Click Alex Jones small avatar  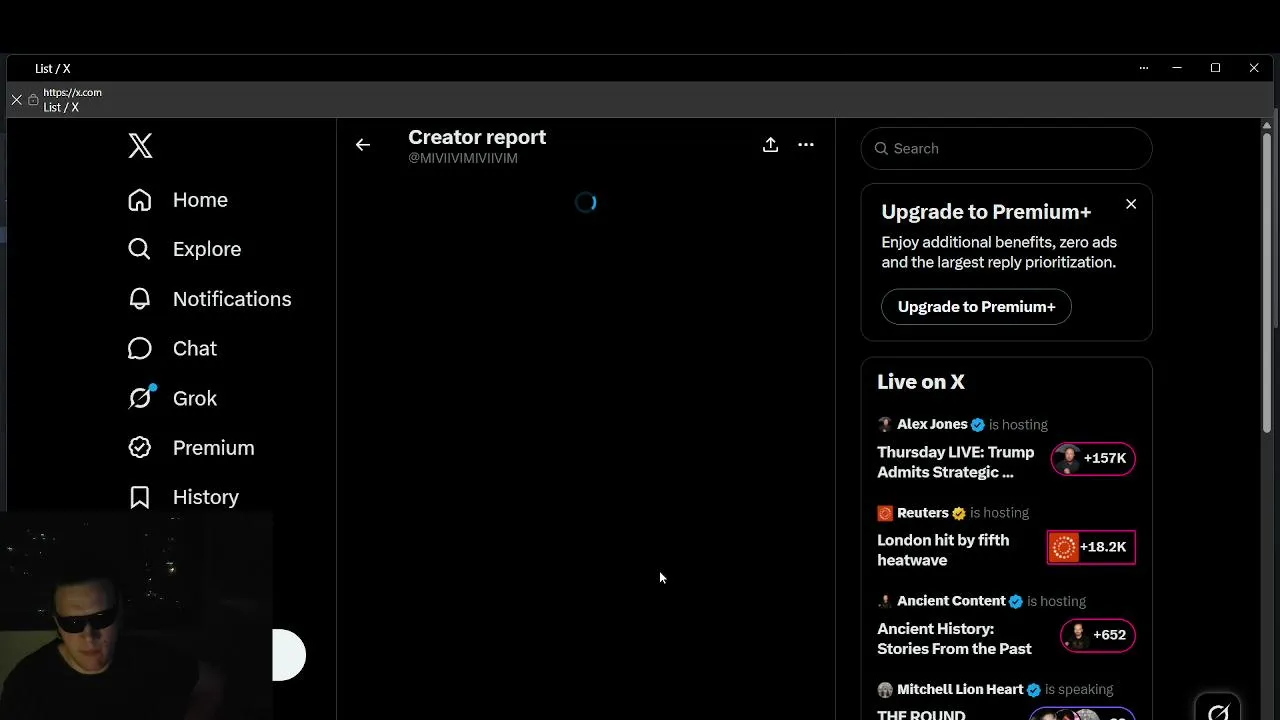coord(884,425)
